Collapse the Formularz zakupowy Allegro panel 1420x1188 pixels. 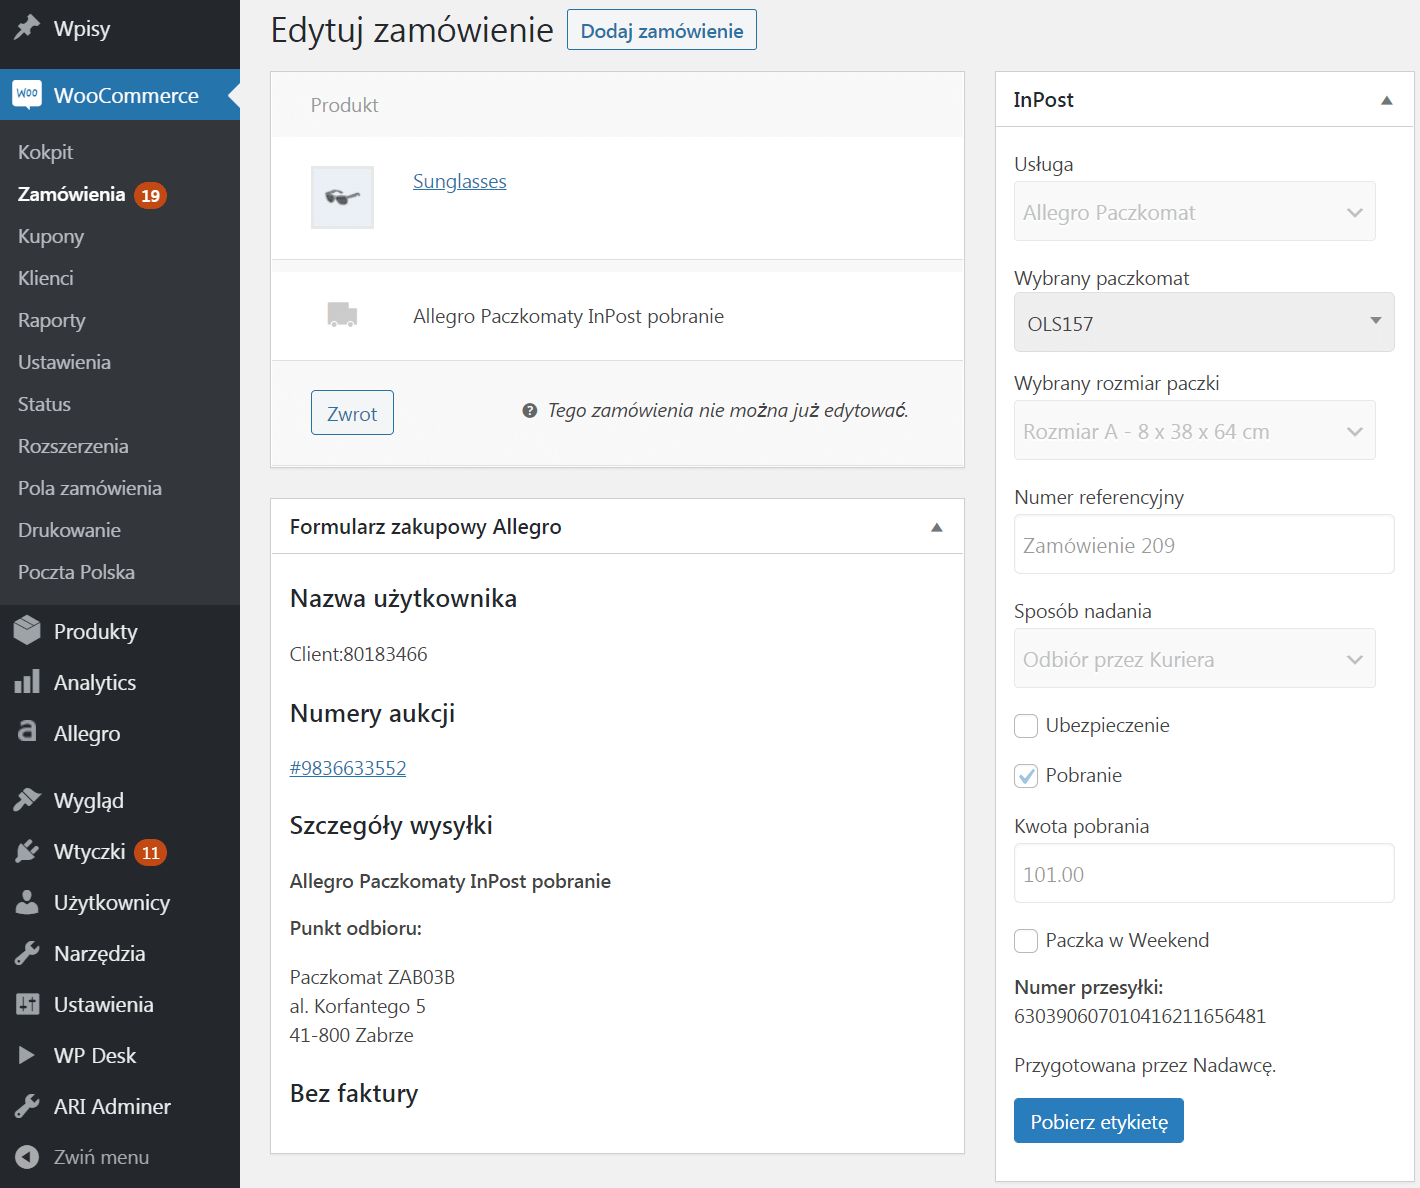tap(936, 527)
